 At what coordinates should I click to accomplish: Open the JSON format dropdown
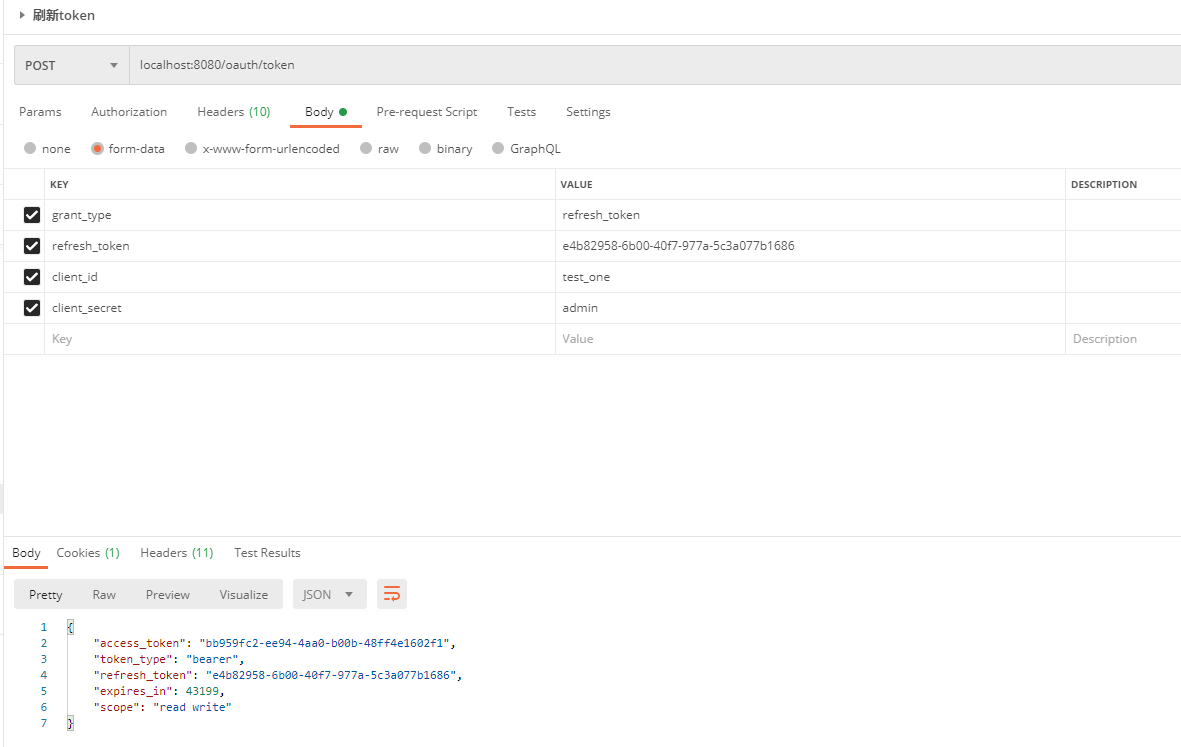329,594
